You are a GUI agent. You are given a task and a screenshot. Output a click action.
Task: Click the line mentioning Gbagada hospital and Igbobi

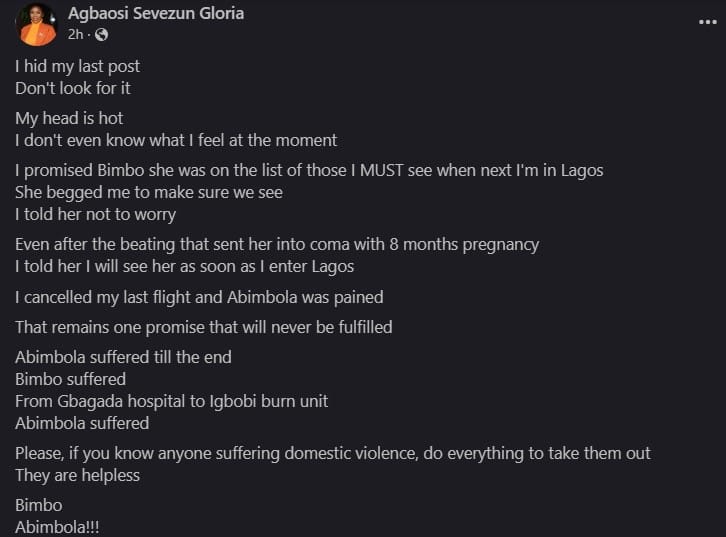(x=171, y=401)
